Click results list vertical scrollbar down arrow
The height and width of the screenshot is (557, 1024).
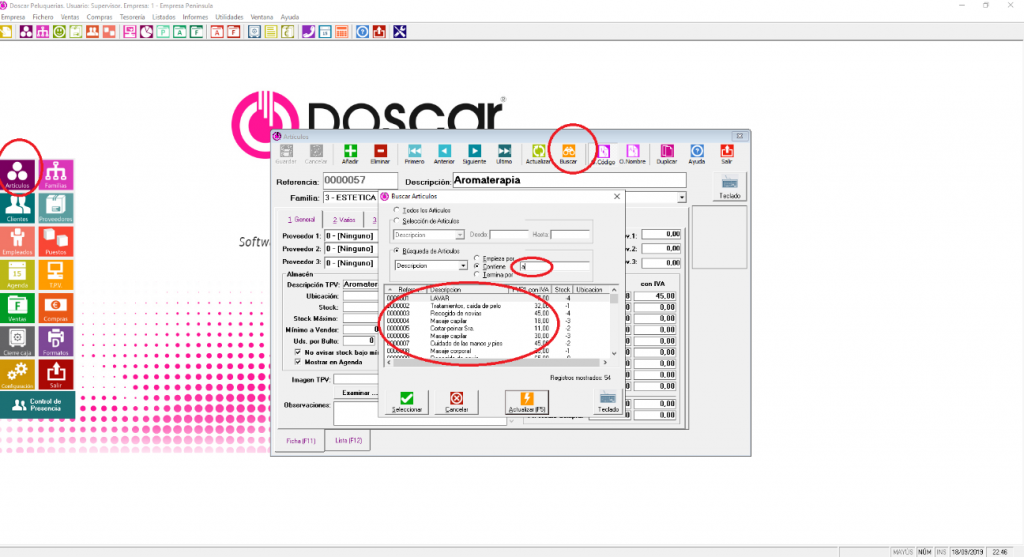(x=614, y=354)
